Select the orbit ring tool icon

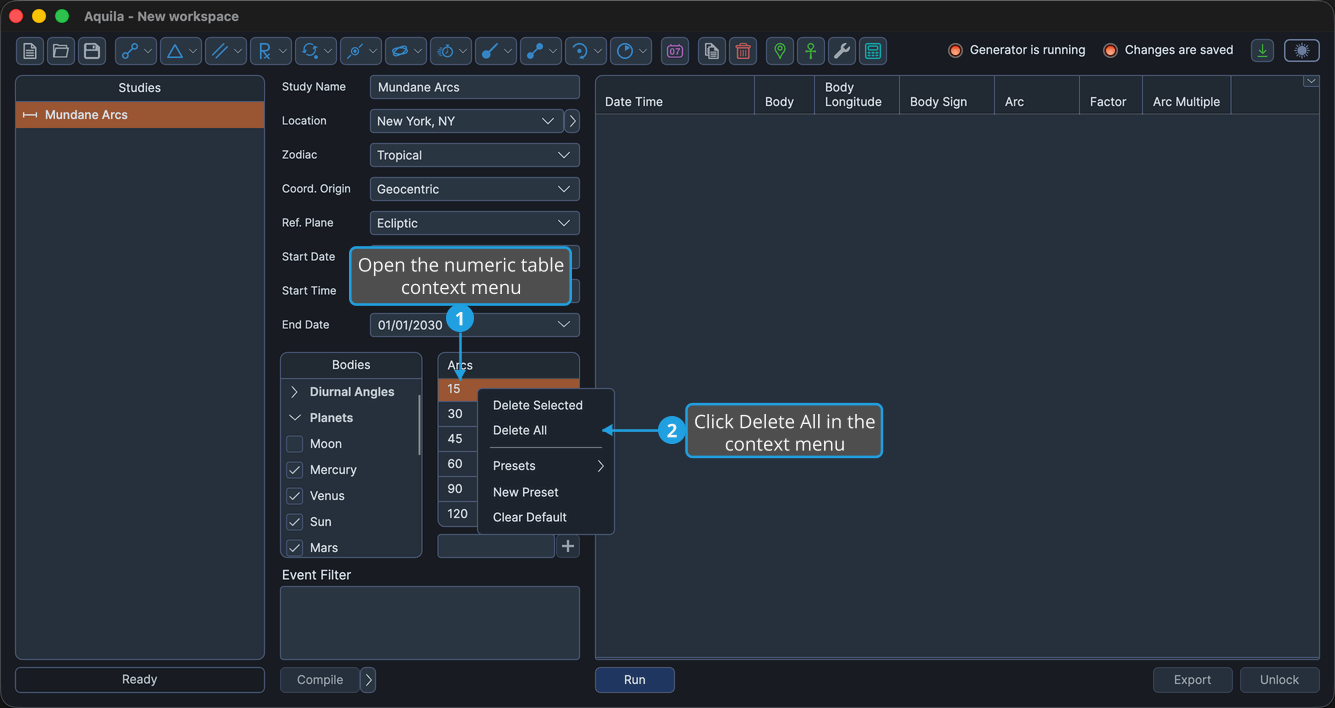399,51
